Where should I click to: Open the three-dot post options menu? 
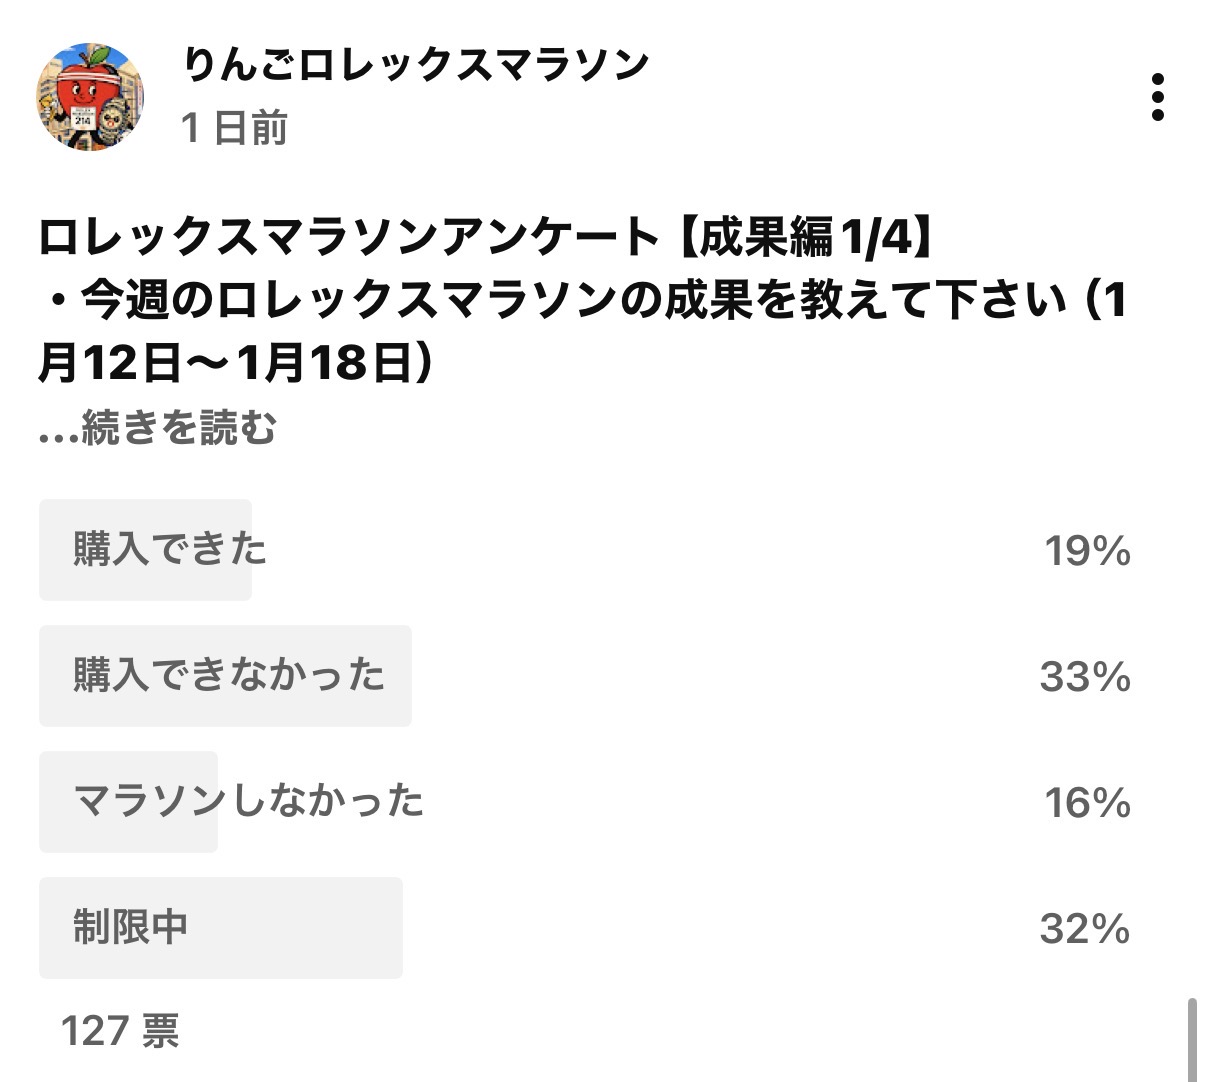[x=1158, y=97]
